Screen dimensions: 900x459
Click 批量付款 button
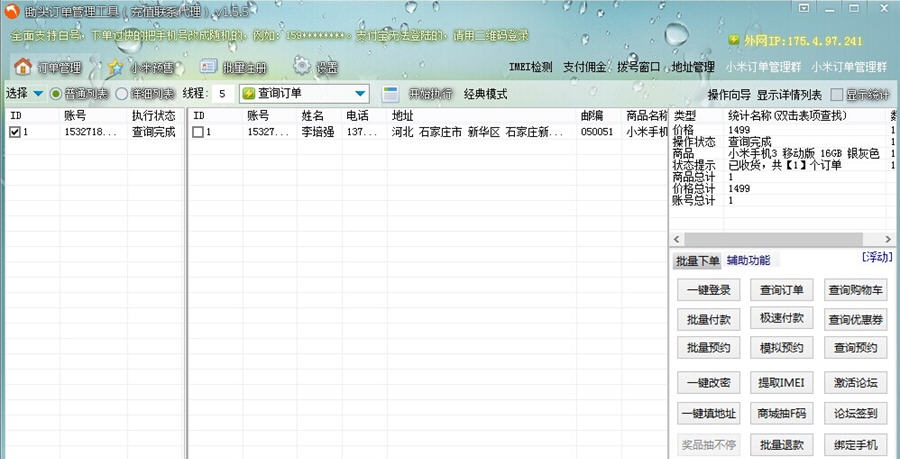click(709, 320)
